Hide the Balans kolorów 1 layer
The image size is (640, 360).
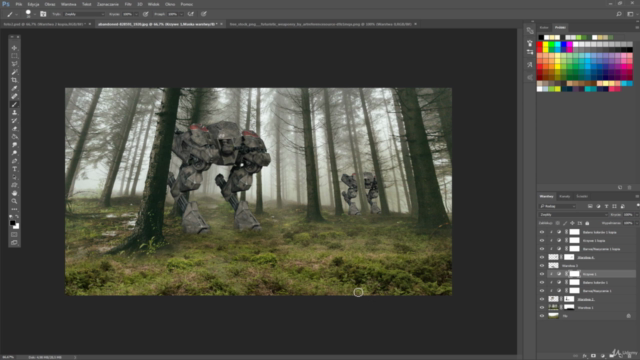point(542,282)
